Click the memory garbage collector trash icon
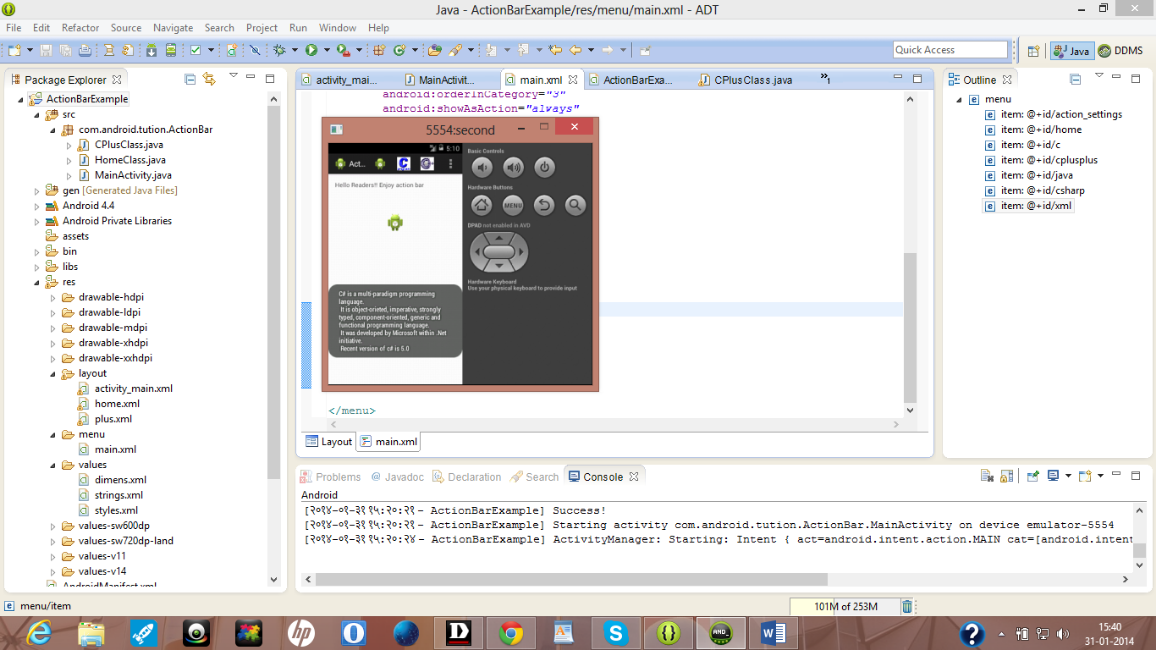The image size is (1156, 650). (x=907, y=607)
